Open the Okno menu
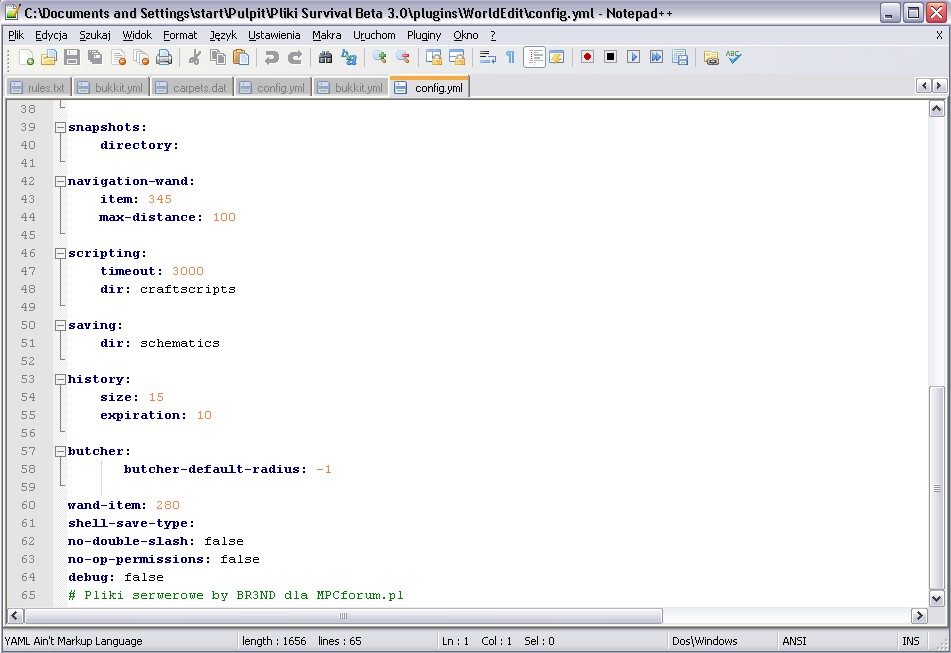The height and width of the screenshot is (653, 951). 466,35
